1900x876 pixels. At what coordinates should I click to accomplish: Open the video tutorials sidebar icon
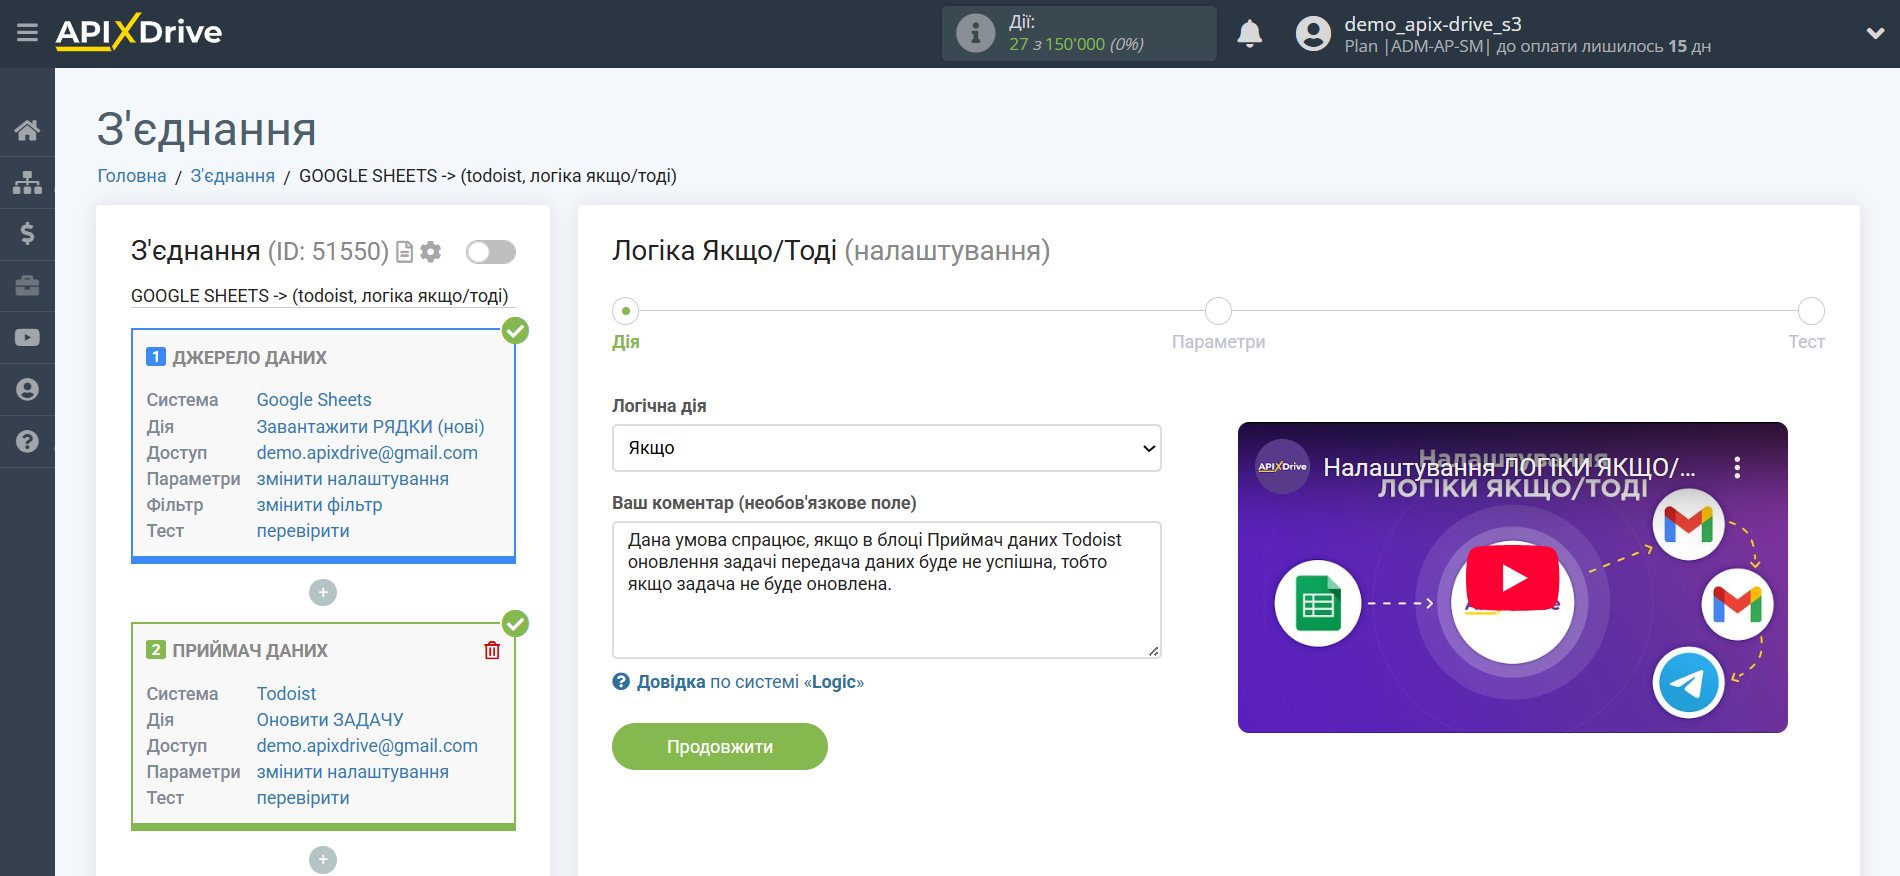27,338
